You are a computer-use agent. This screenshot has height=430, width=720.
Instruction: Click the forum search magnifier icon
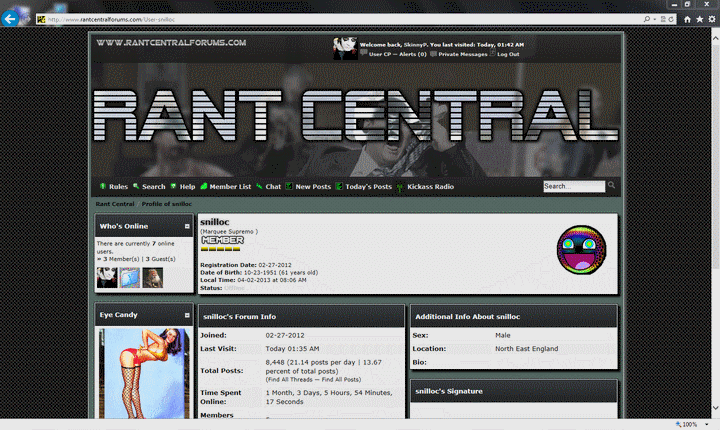612,185
